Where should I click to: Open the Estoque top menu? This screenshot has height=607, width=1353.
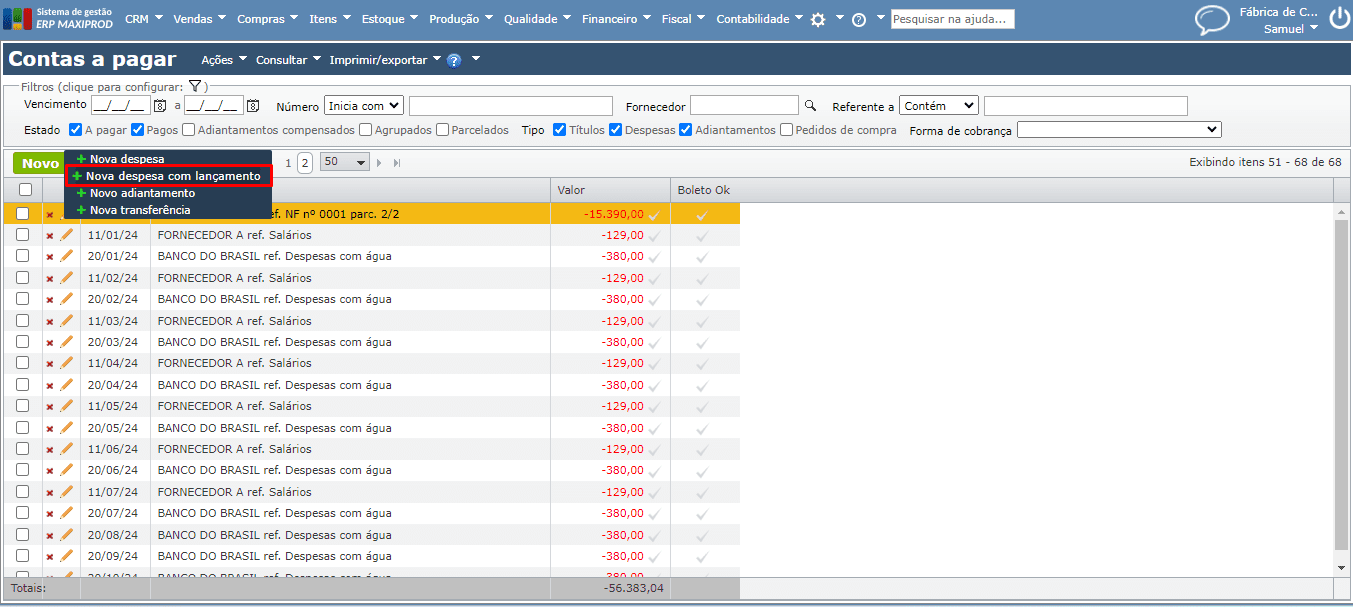(x=389, y=19)
